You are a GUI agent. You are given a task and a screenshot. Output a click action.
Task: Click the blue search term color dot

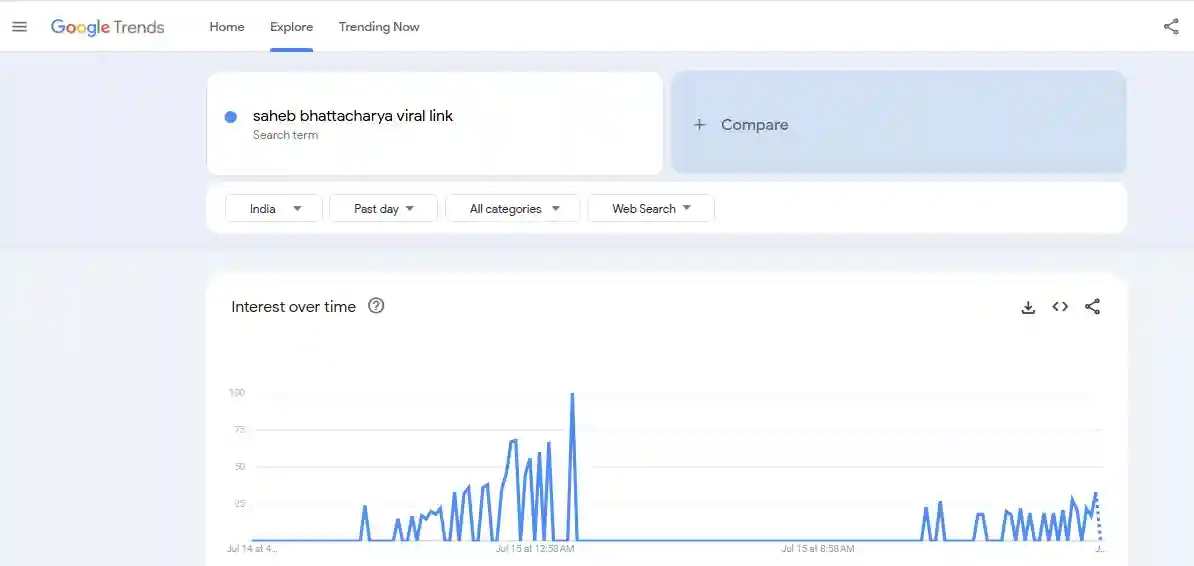click(x=231, y=117)
